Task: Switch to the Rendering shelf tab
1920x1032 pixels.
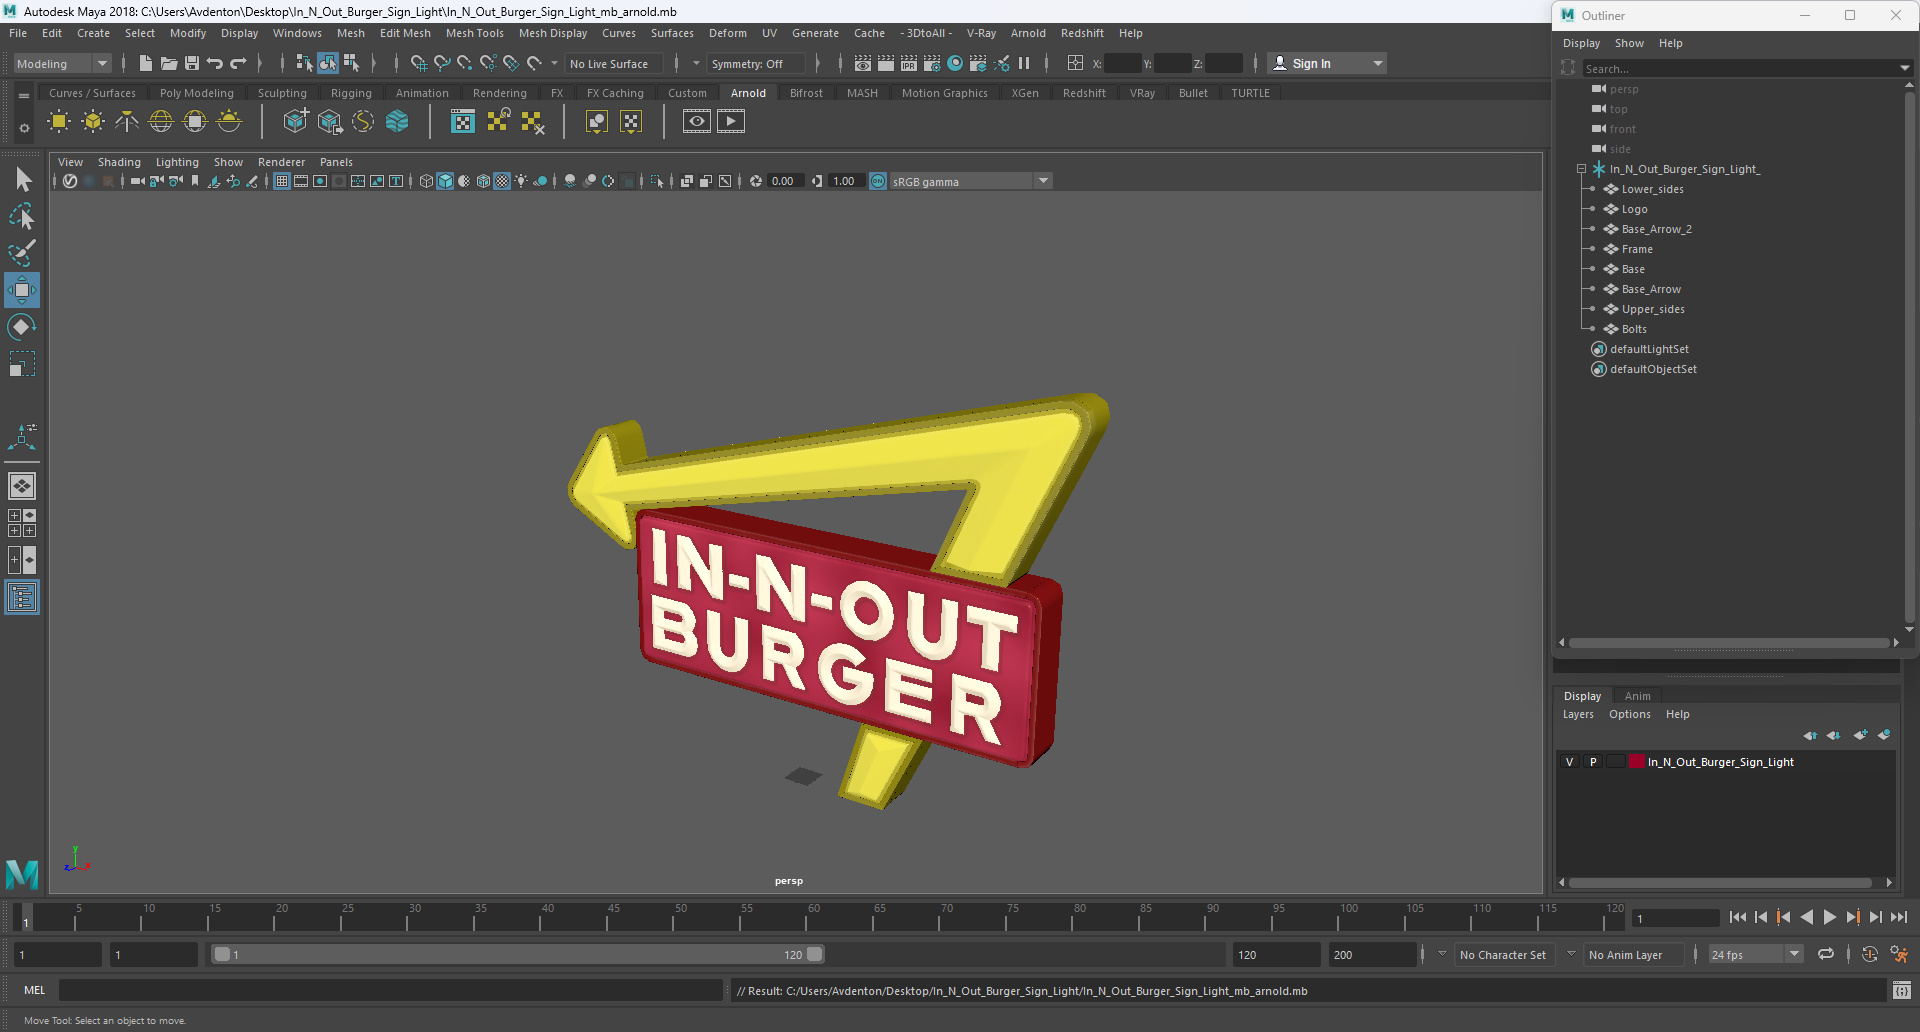Action: coord(499,93)
